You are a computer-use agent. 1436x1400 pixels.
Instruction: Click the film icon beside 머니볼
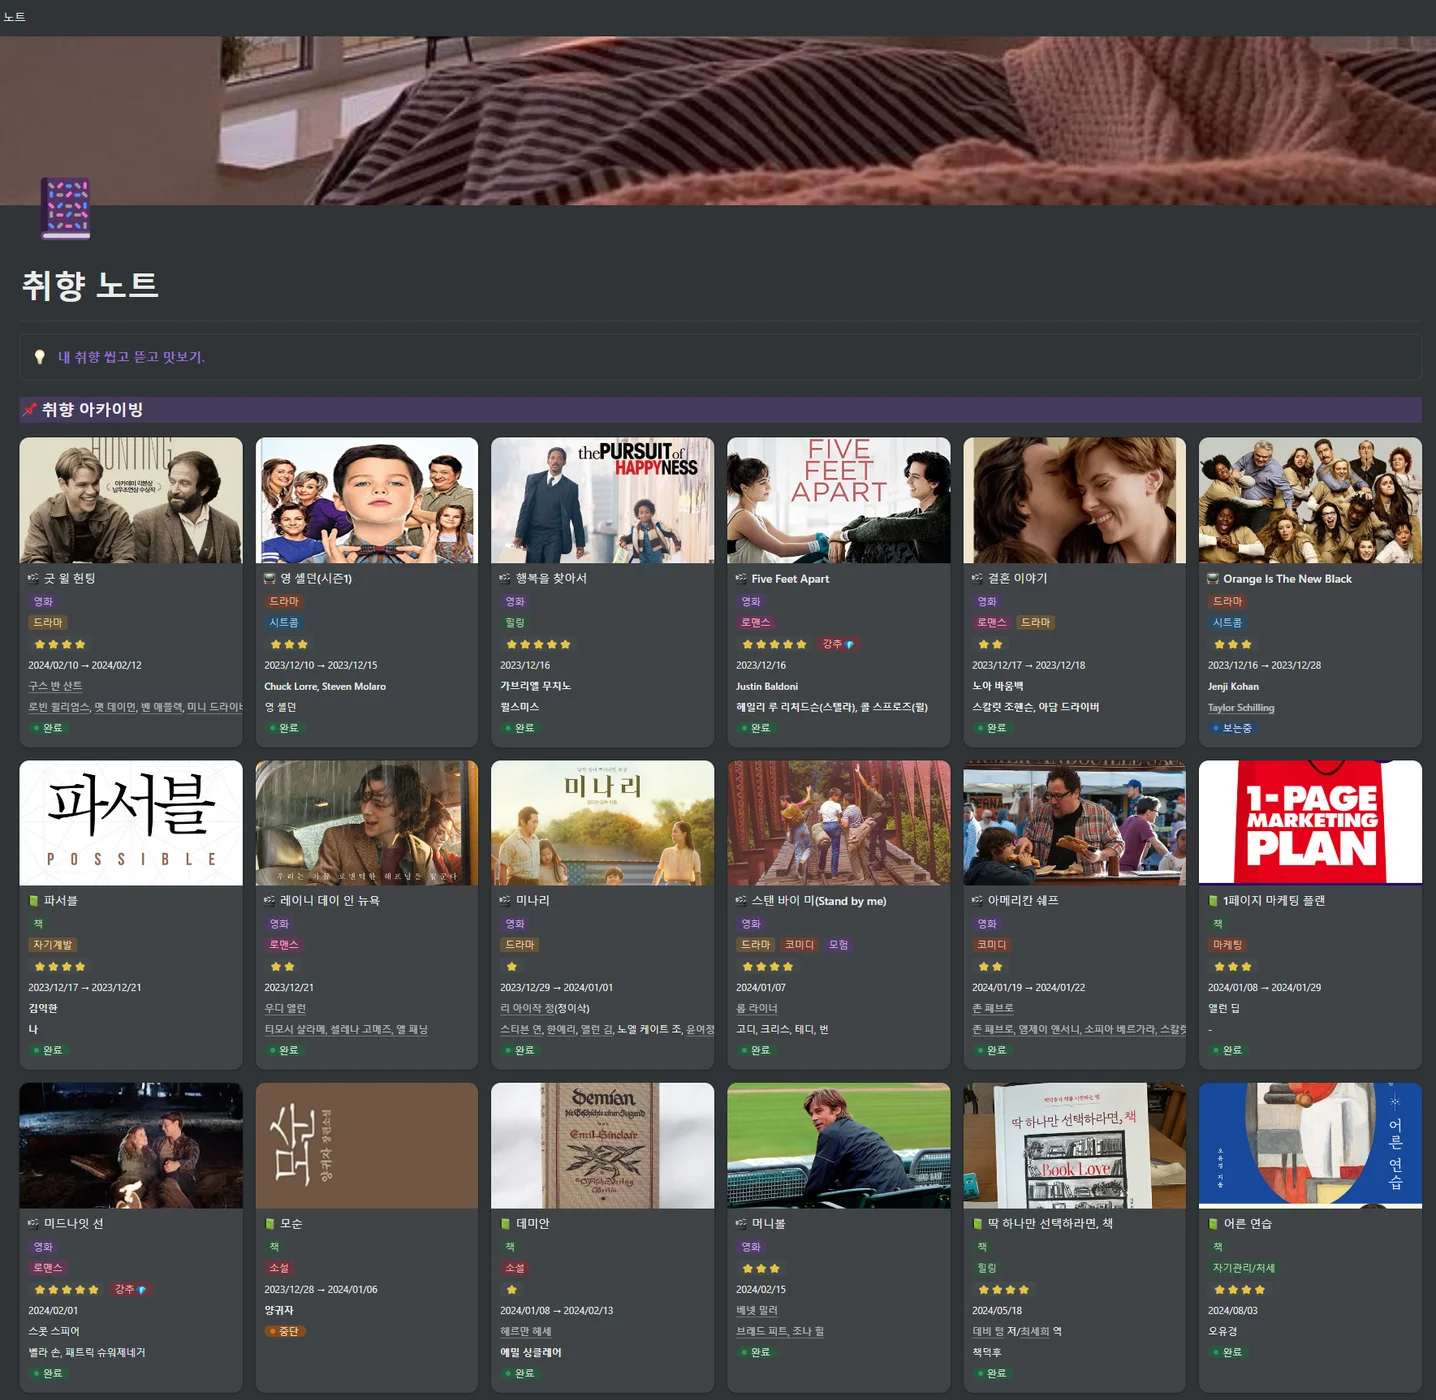click(x=741, y=1223)
